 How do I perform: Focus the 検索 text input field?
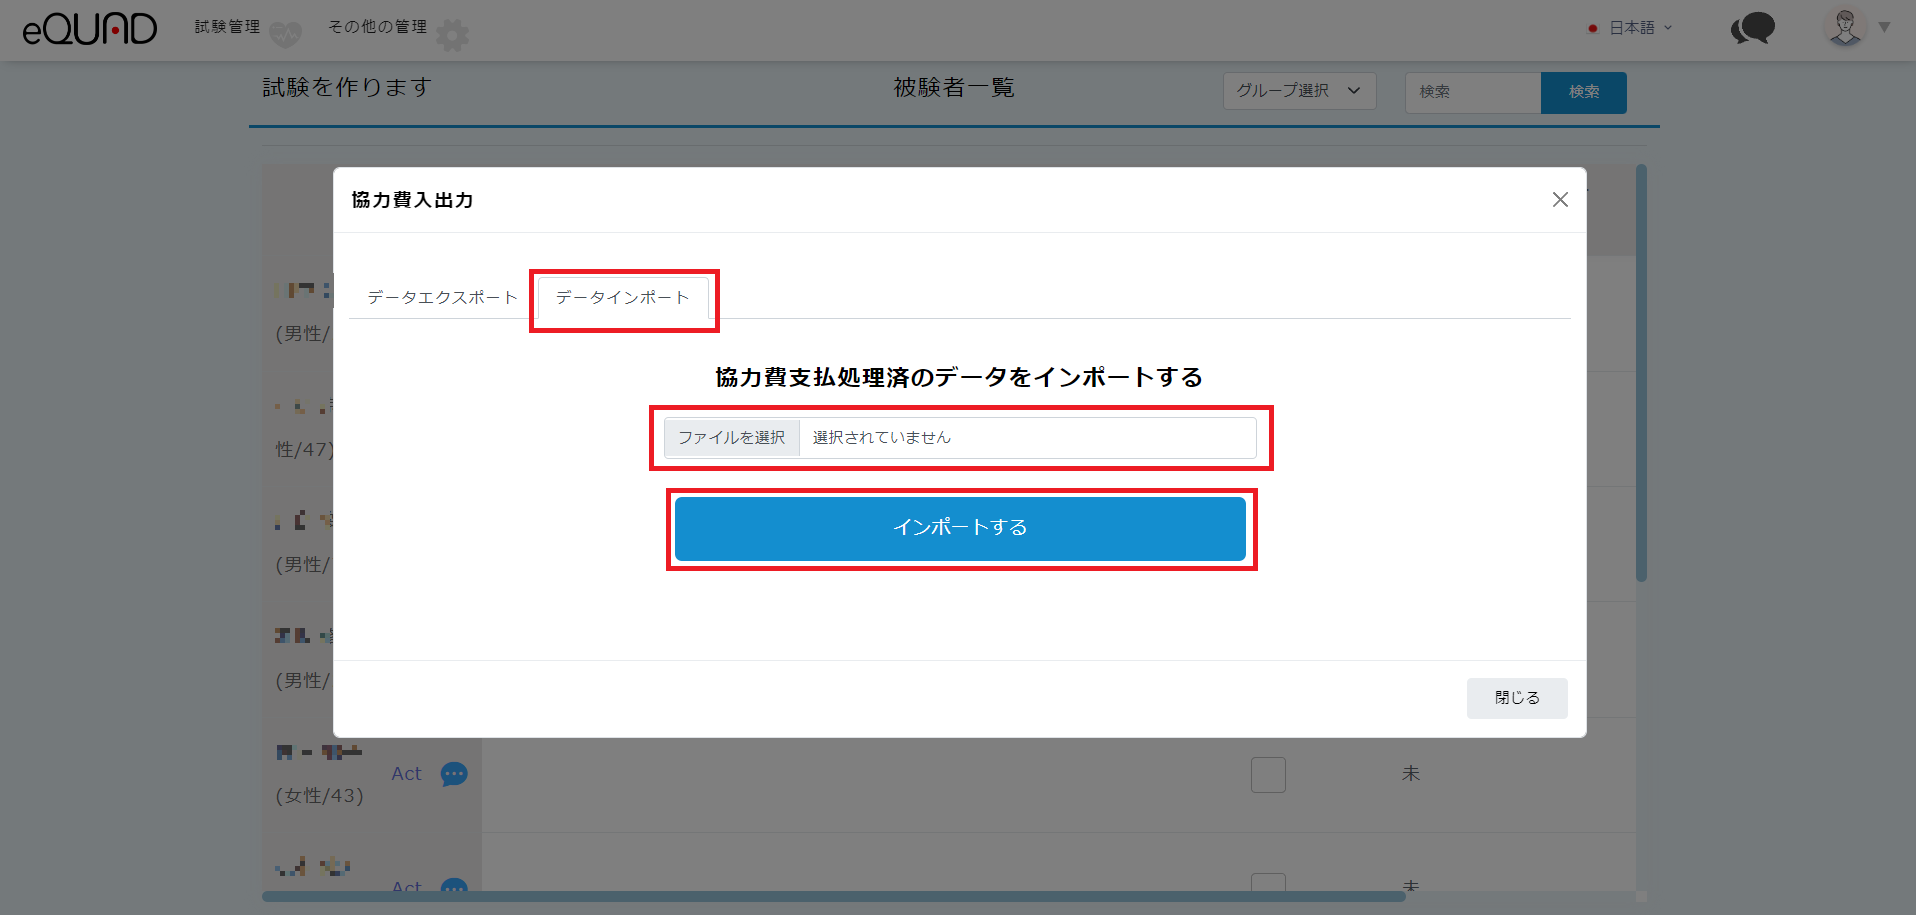coord(1472,92)
